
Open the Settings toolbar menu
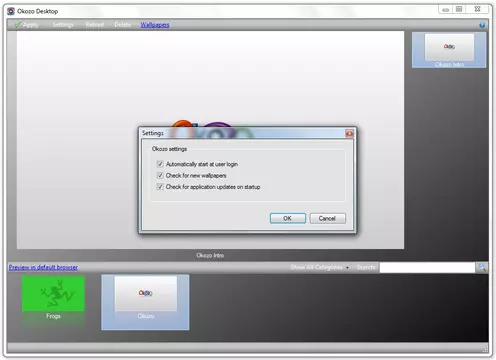tap(63, 25)
